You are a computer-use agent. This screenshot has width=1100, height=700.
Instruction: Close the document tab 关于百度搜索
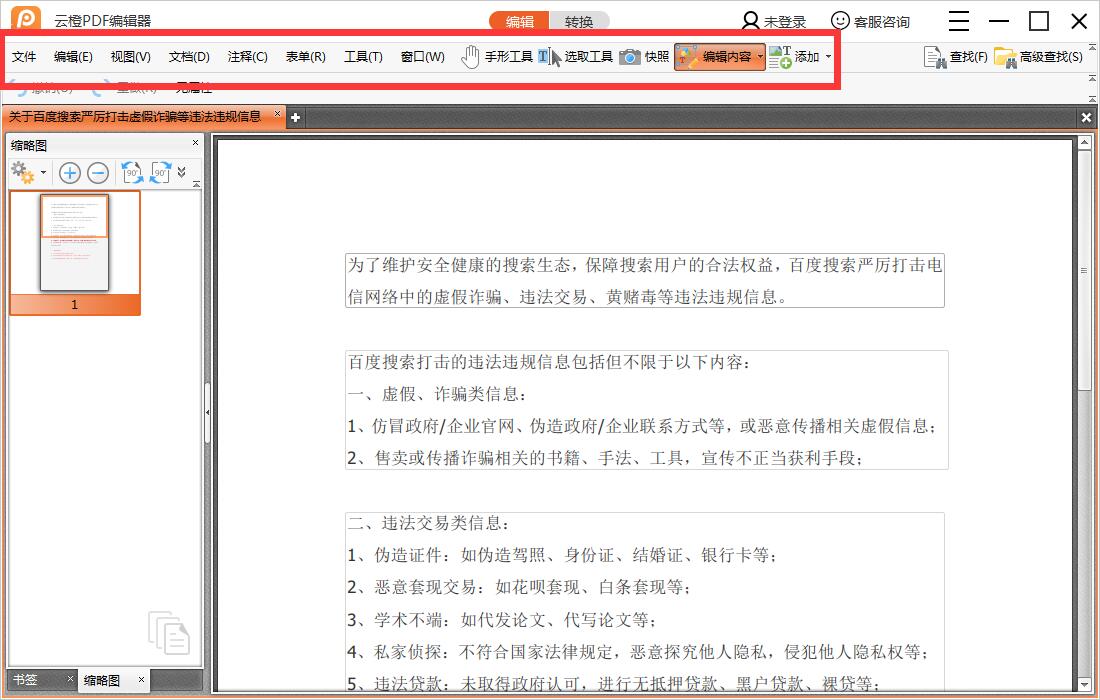pyautogui.click(x=277, y=114)
